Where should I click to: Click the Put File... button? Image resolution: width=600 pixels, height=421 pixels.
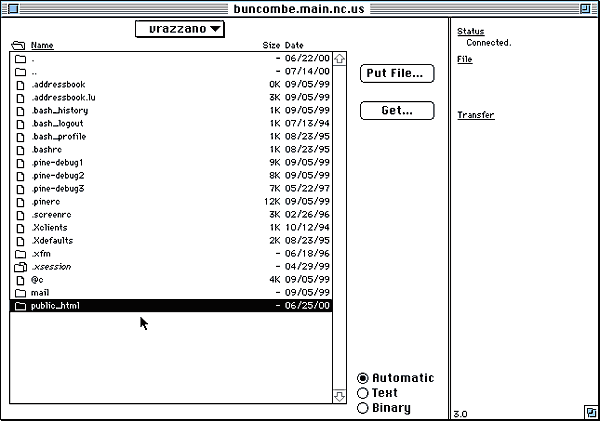397,73
